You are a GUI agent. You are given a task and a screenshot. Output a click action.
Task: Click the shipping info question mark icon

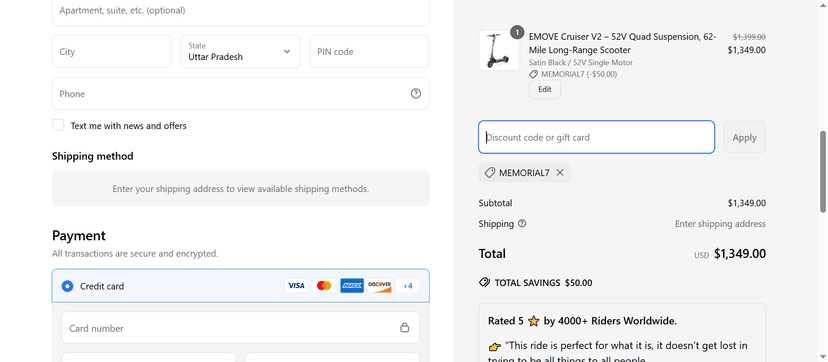(x=522, y=223)
